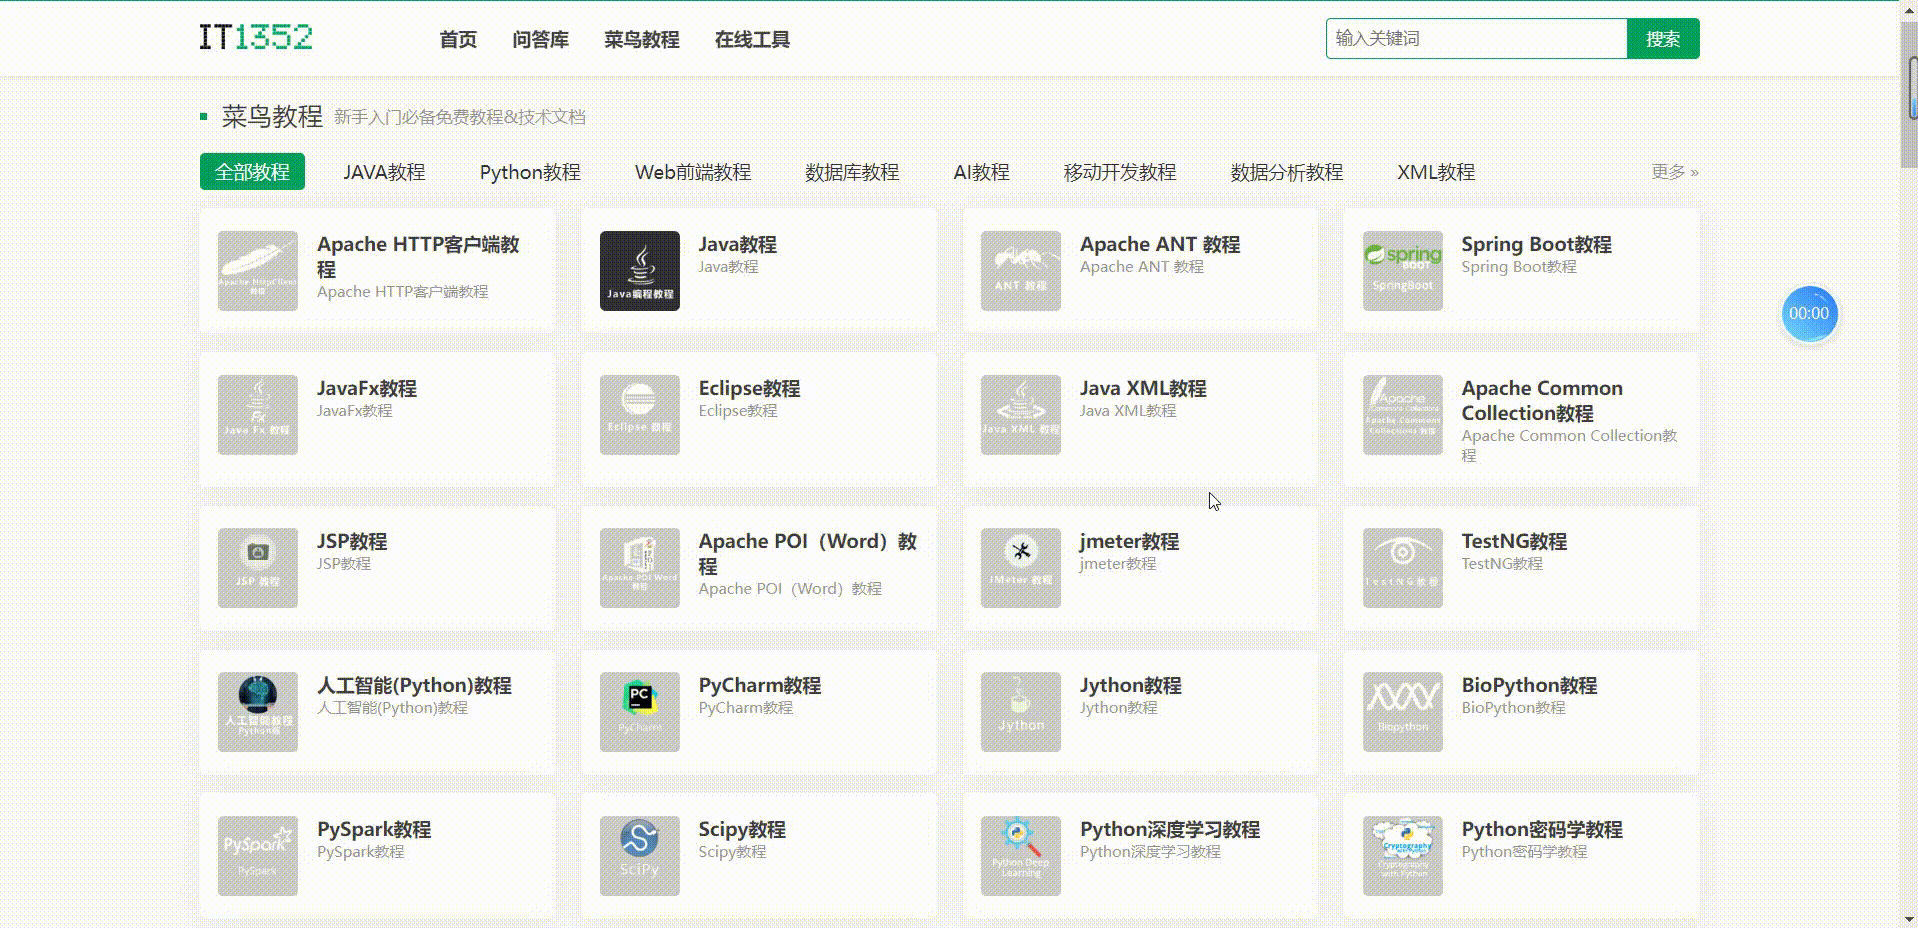The image size is (1918, 928).
Task: Open the Java教程 title link
Action: tap(737, 244)
